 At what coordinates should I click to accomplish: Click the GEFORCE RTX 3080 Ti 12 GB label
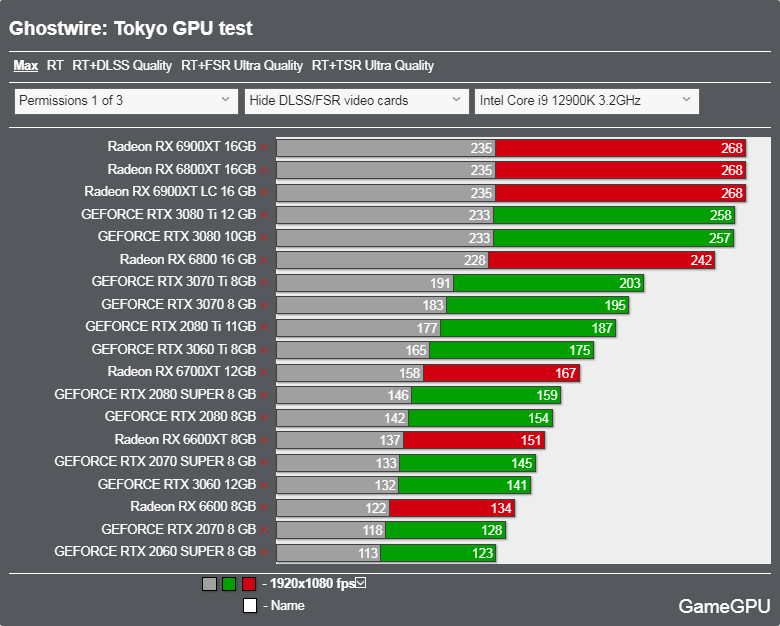[x=169, y=214]
